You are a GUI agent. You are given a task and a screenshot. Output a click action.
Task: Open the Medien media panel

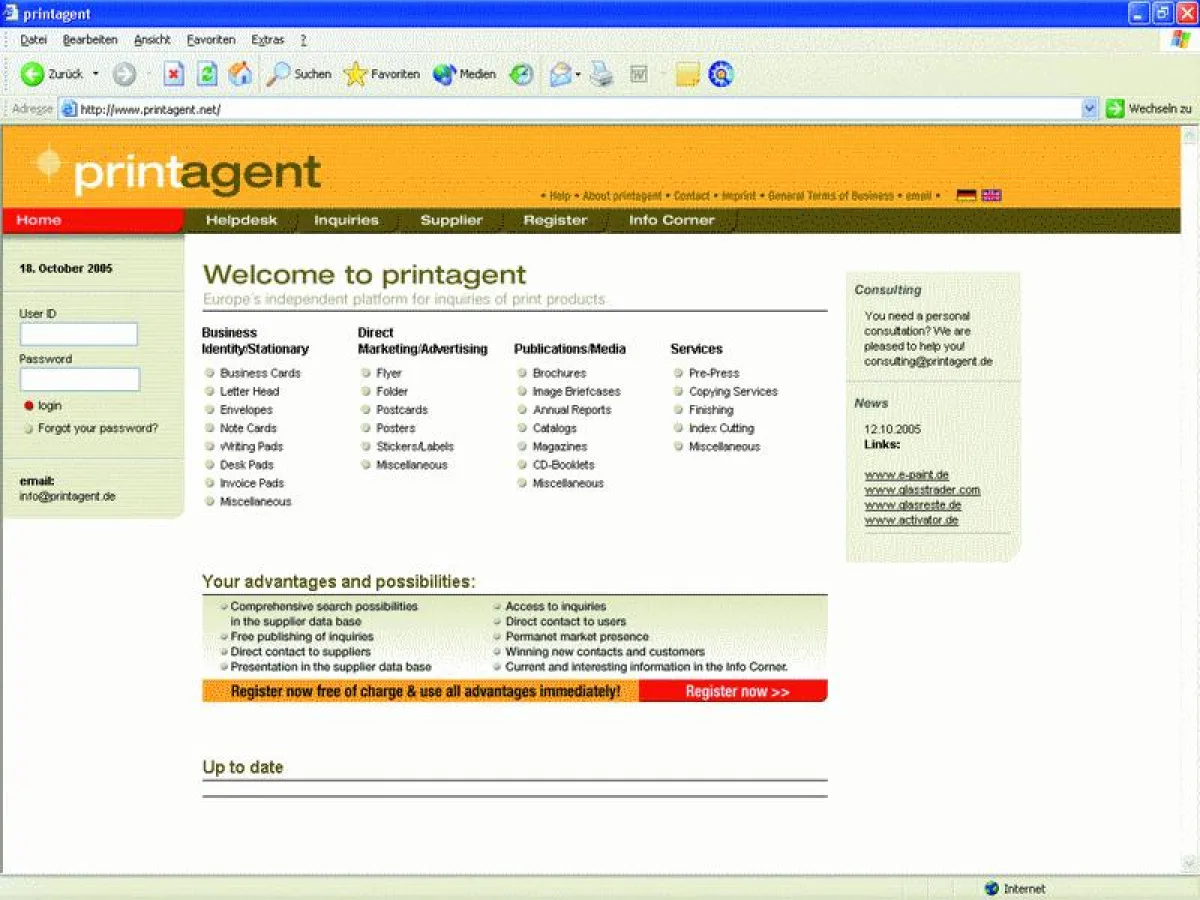(x=464, y=74)
